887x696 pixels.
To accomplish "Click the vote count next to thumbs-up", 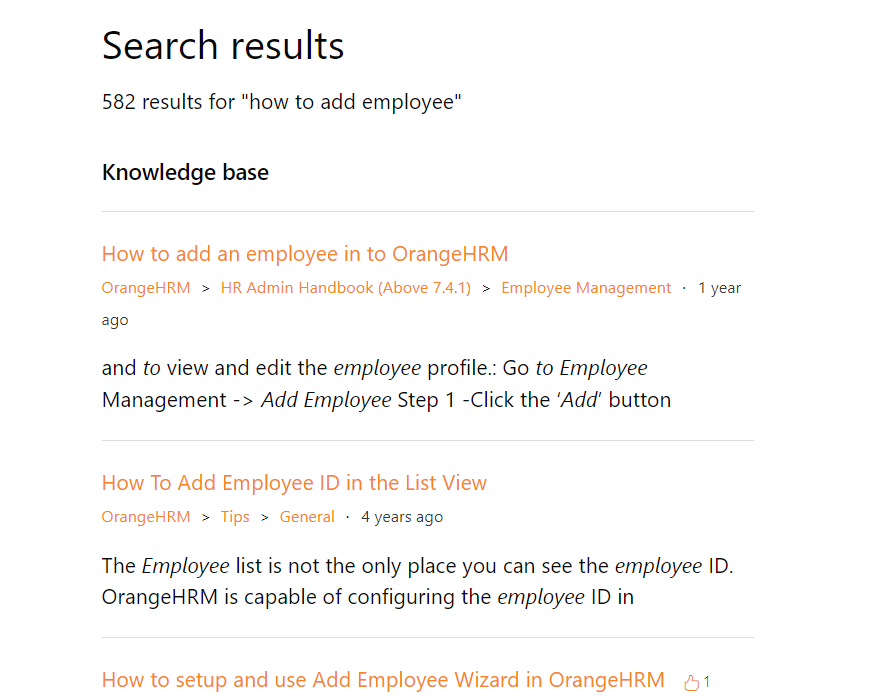I will tap(707, 682).
